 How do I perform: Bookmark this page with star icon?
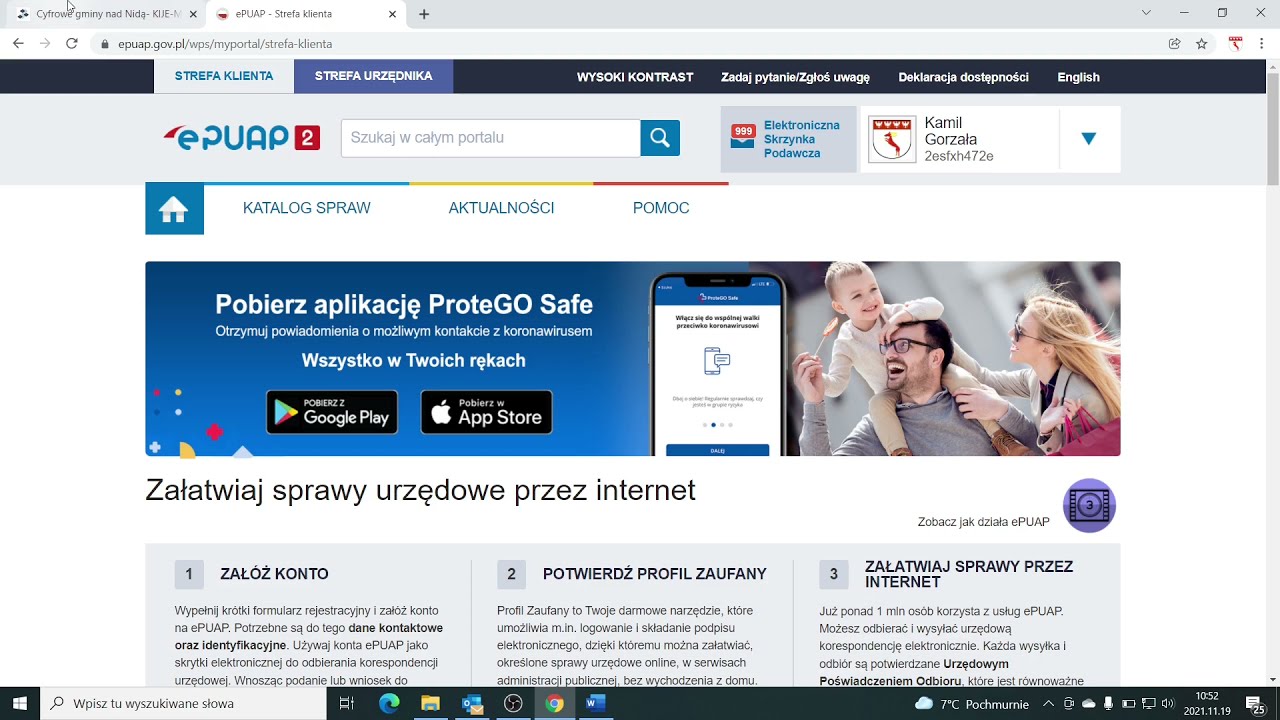[x=1202, y=44]
